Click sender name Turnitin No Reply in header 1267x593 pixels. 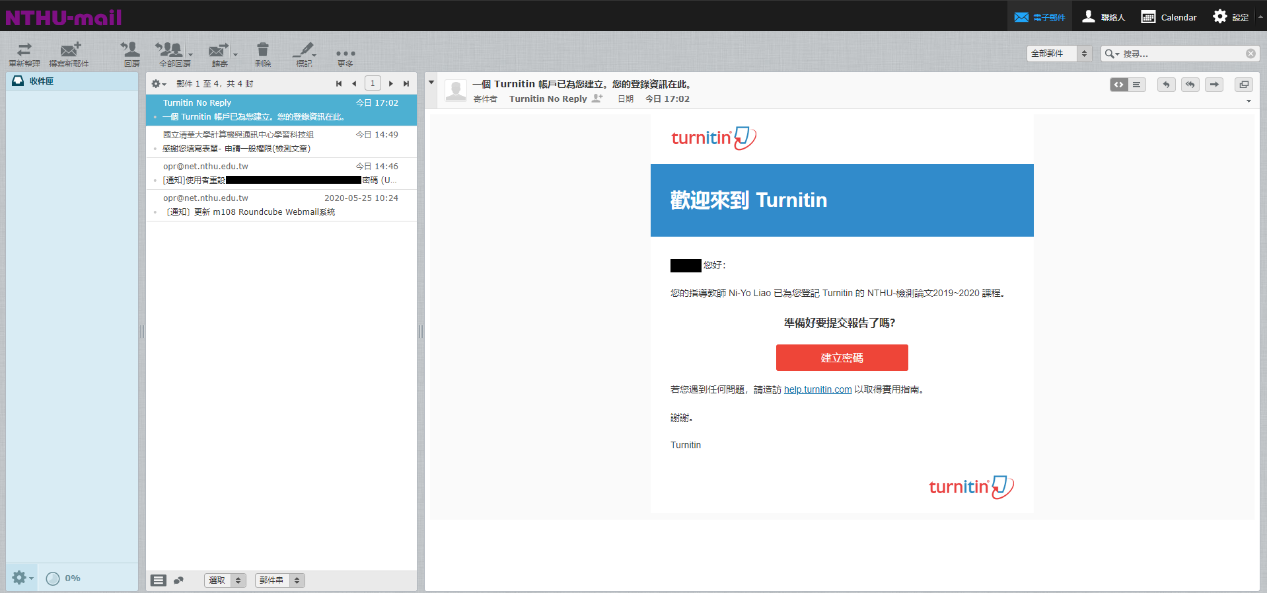click(548, 99)
